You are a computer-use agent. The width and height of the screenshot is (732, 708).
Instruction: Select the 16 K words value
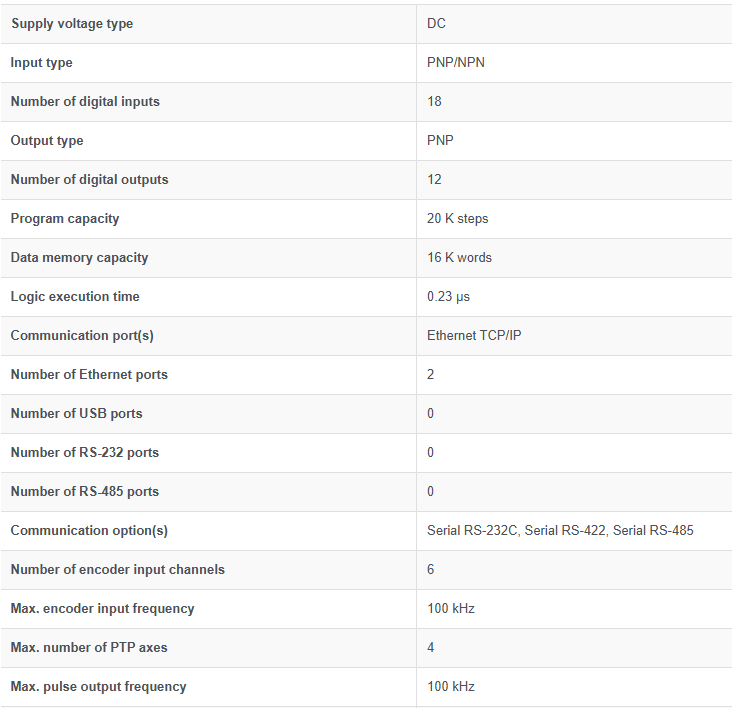pyautogui.click(x=460, y=258)
